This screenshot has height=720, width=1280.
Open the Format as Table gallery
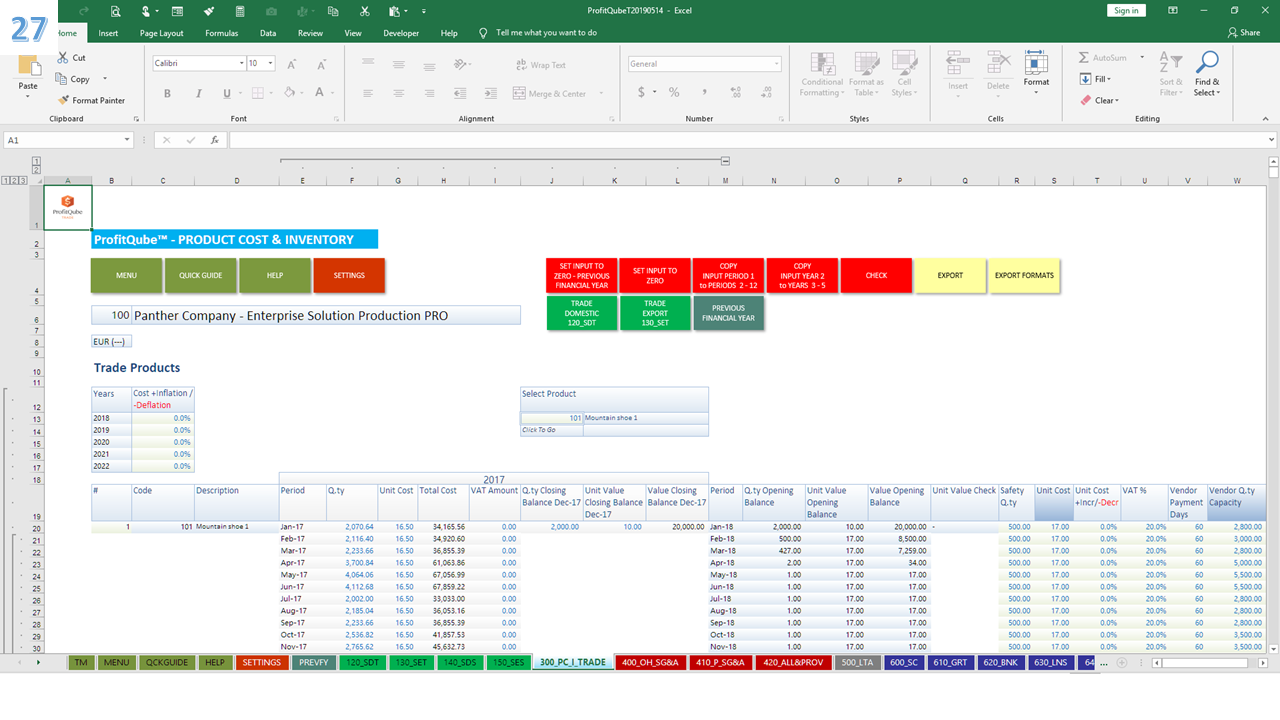coord(866,73)
